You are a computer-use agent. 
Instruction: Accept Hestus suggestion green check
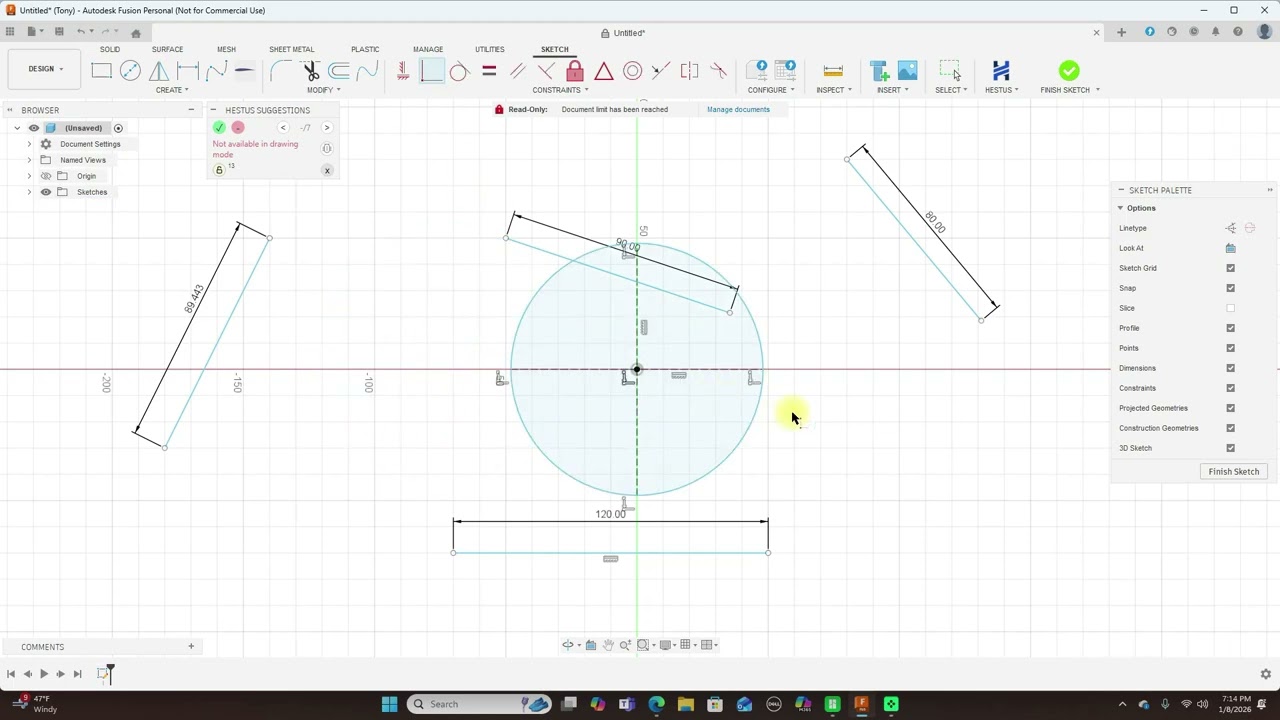tap(219, 127)
